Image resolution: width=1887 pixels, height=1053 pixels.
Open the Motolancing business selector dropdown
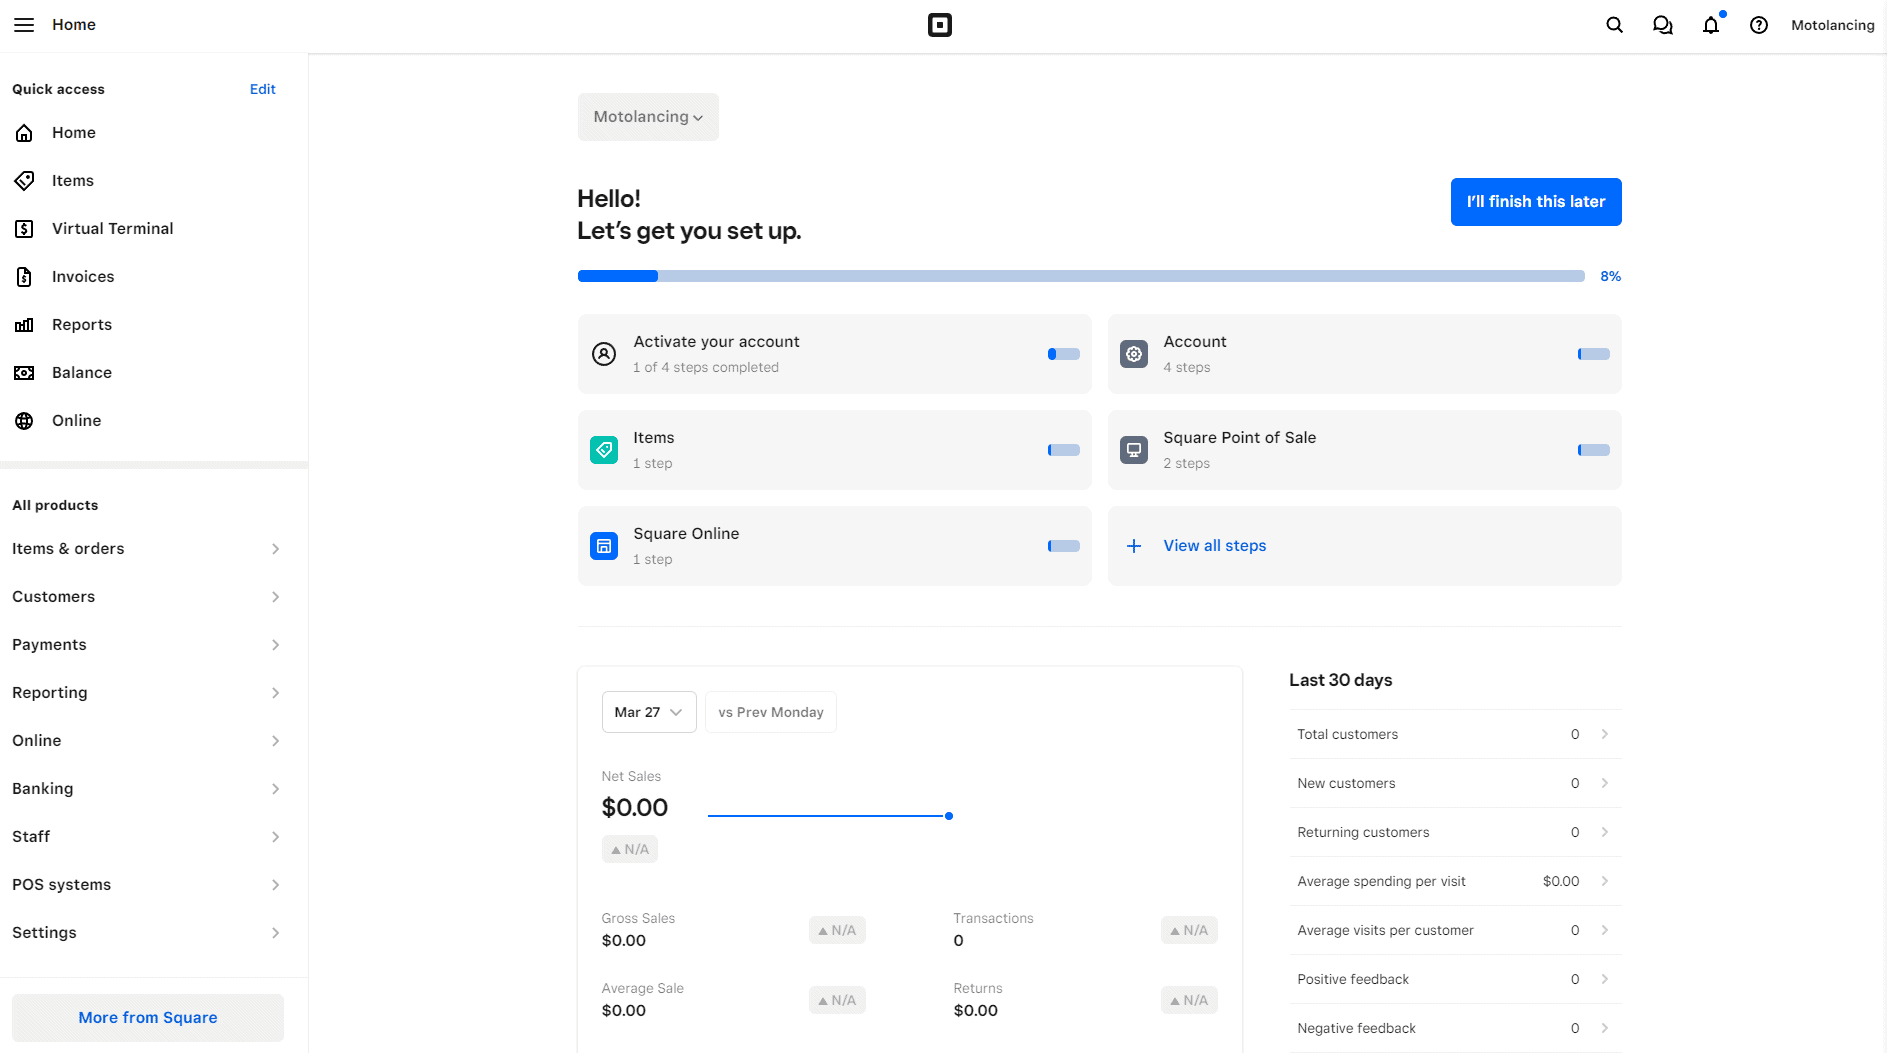pyautogui.click(x=647, y=117)
